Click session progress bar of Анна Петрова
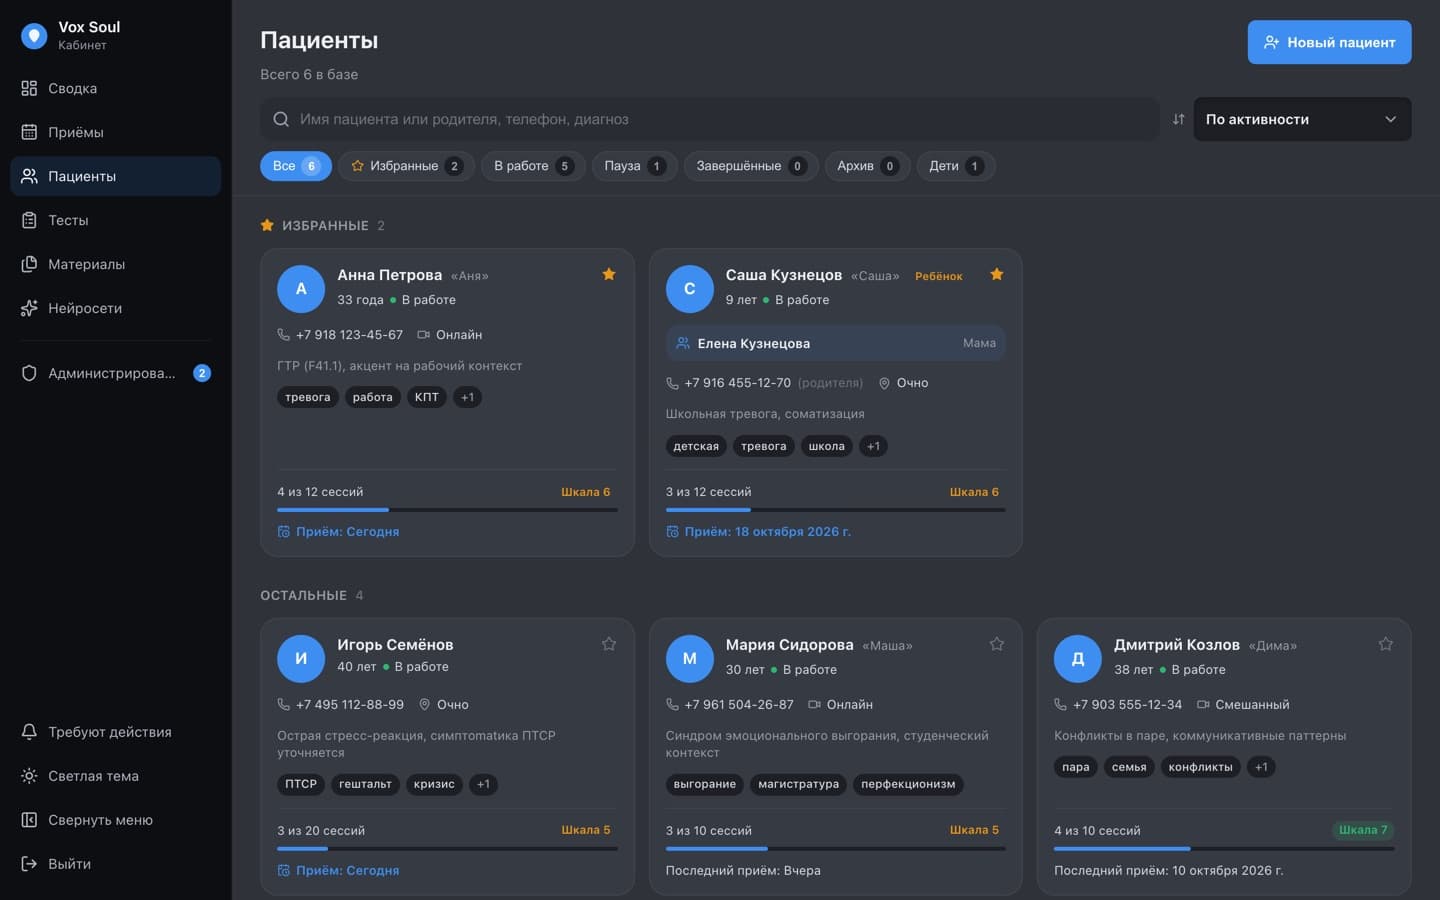The image size is (1440, 900). [447, 510]
